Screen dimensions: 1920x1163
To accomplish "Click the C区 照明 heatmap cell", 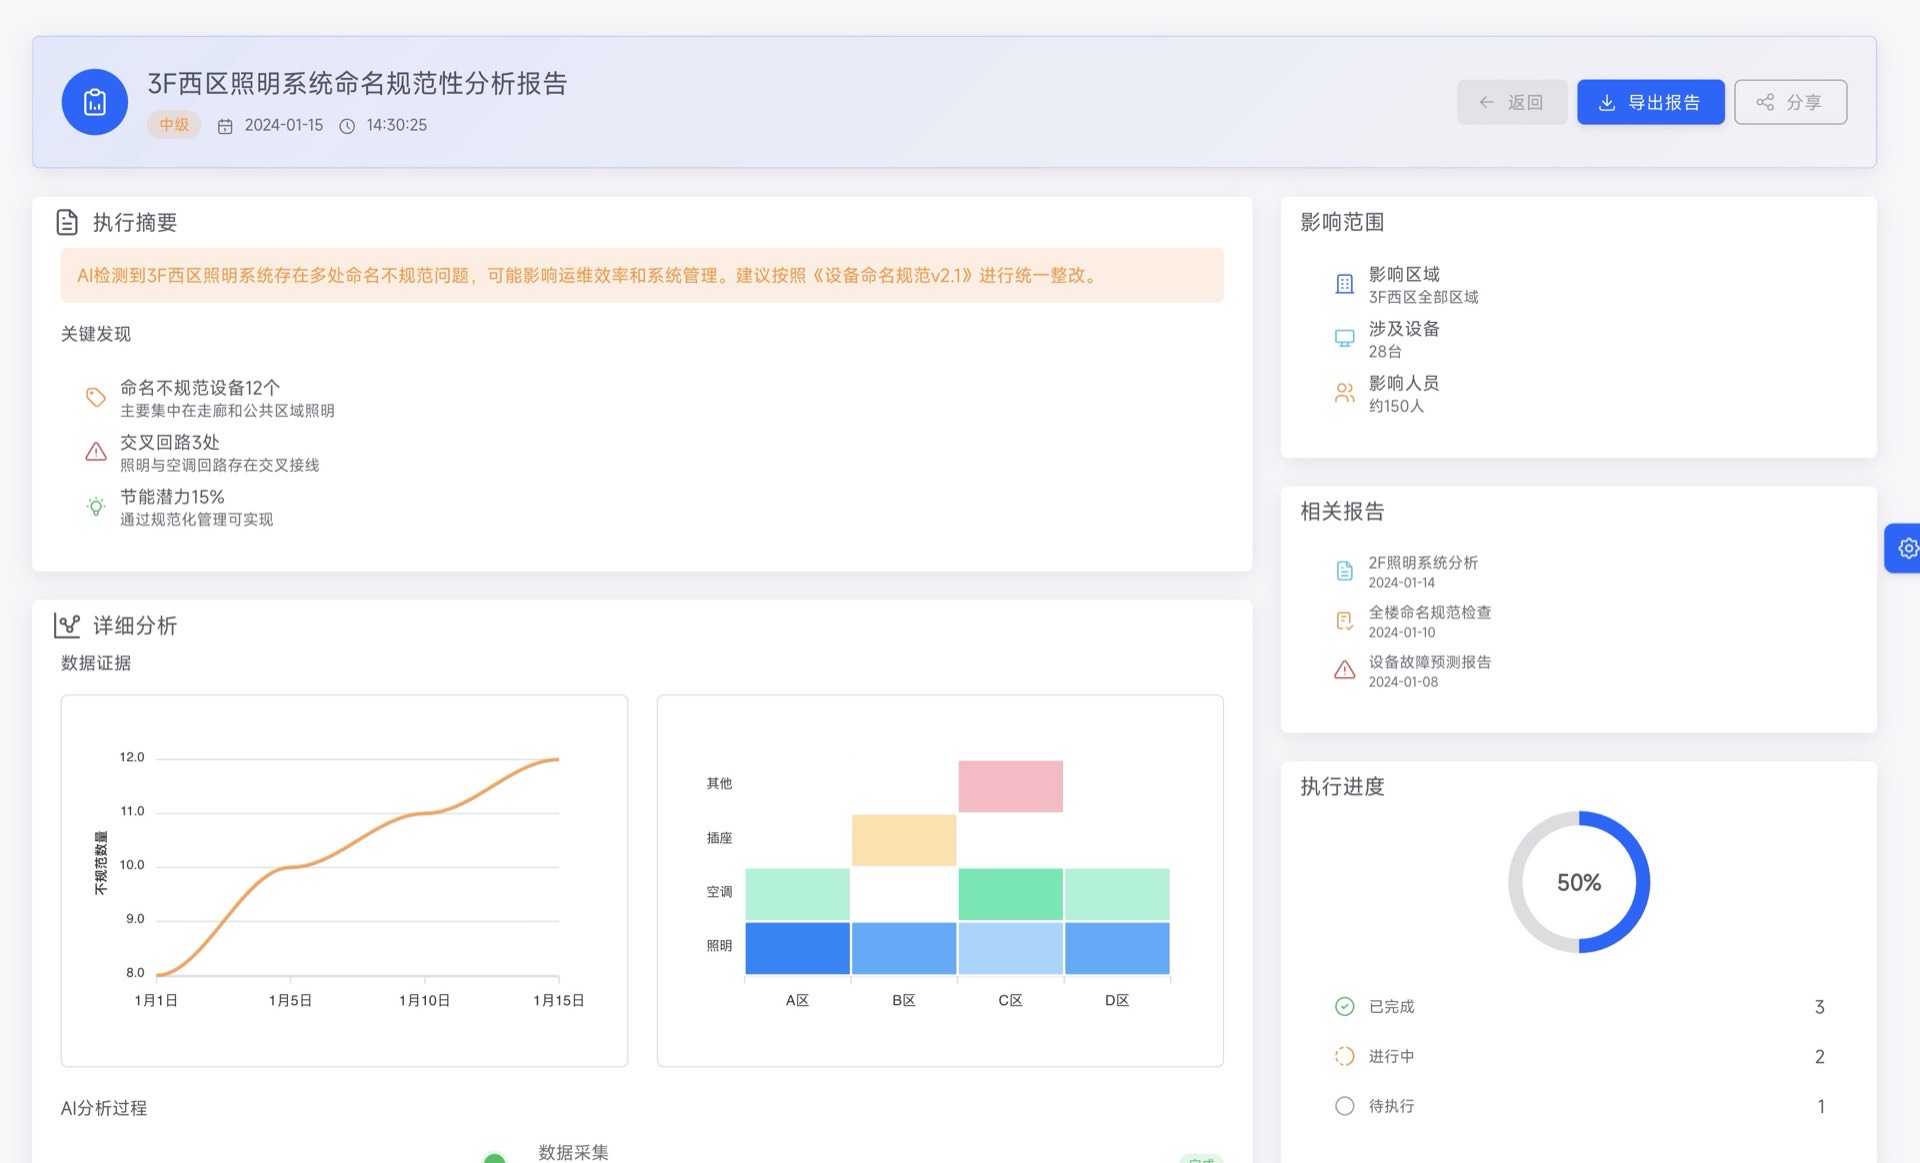I will (1010, 947).
